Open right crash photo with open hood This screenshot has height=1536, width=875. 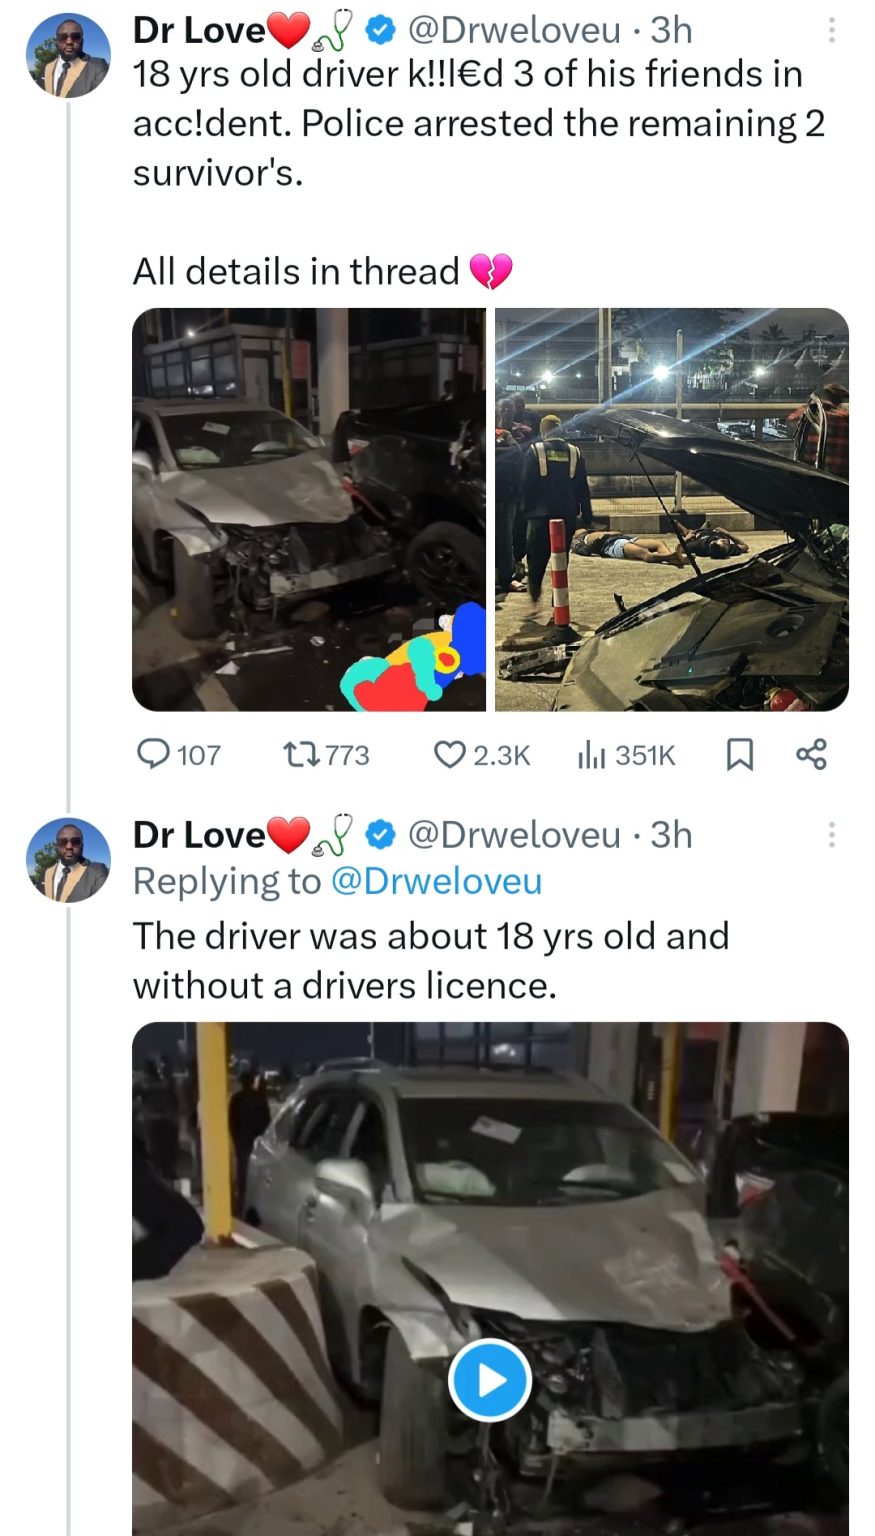[x=672, y=509]
